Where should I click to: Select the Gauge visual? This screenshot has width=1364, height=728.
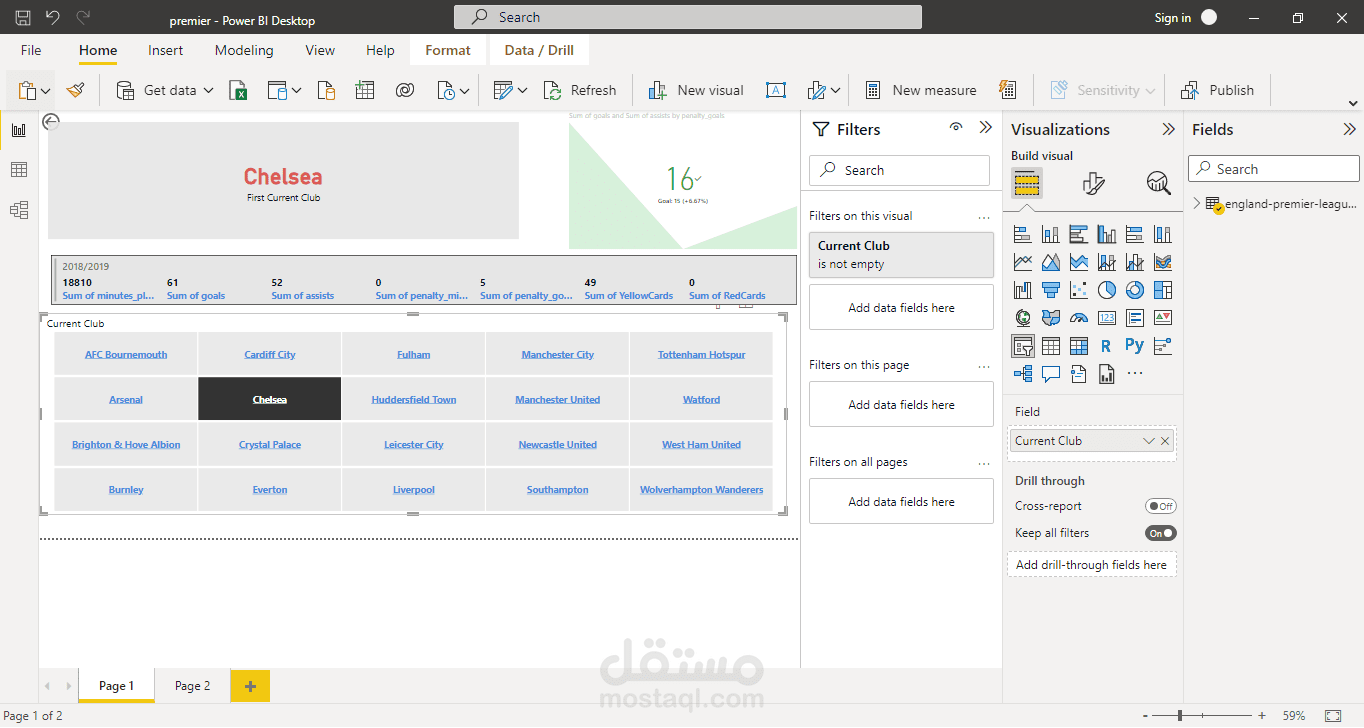pyautogui.click(x=1078, y=318)
